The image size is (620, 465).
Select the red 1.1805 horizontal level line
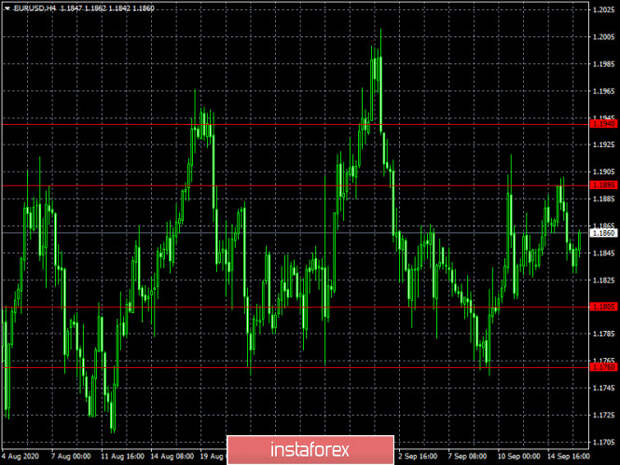pos(295,307)
